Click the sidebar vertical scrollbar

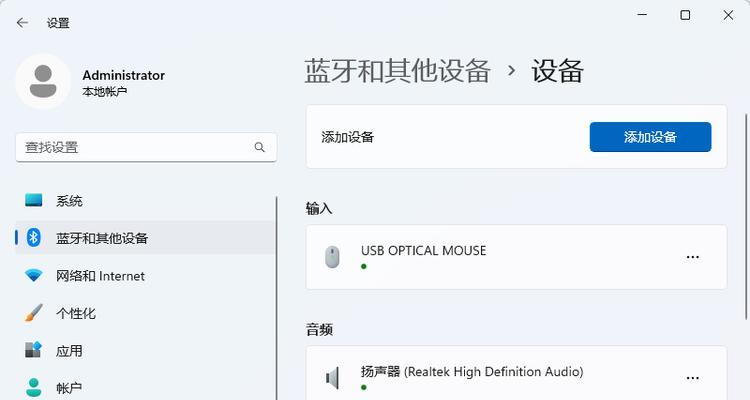click(x=276, y=298)
